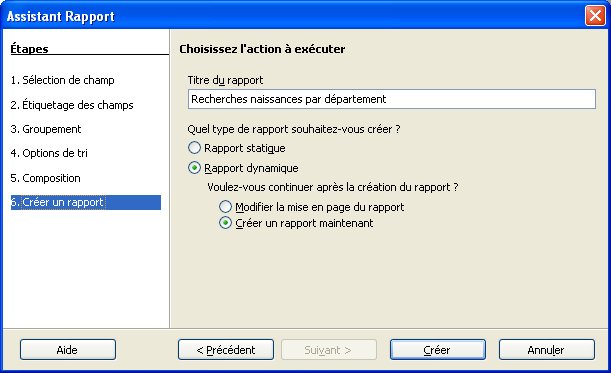
Task: Switch to step 4 Options de tri
Action: pyautogui.click(x=49, y=153)
